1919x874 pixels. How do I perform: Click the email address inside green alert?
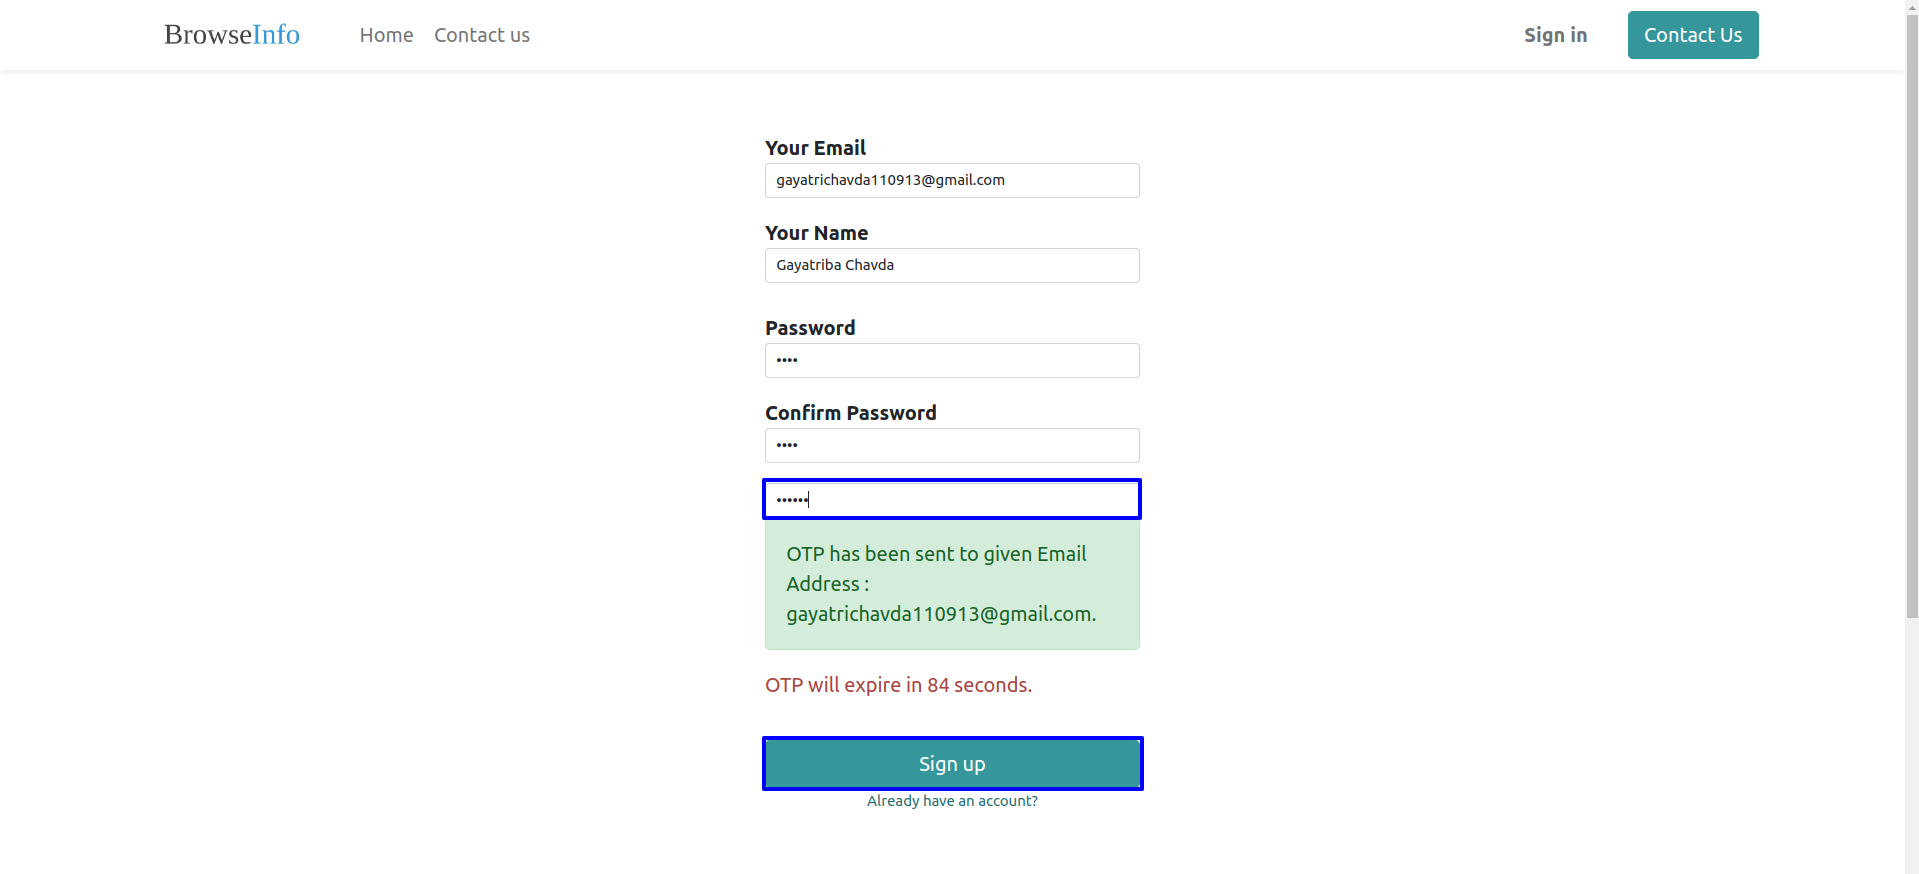(x=941, y=614)
